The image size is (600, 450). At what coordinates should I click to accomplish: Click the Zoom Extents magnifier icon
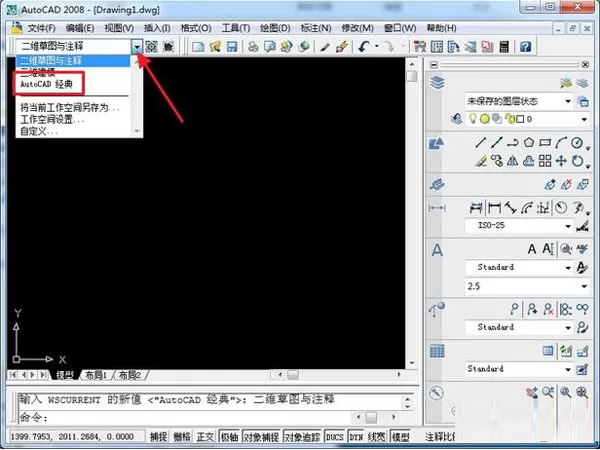coord(582,392)
